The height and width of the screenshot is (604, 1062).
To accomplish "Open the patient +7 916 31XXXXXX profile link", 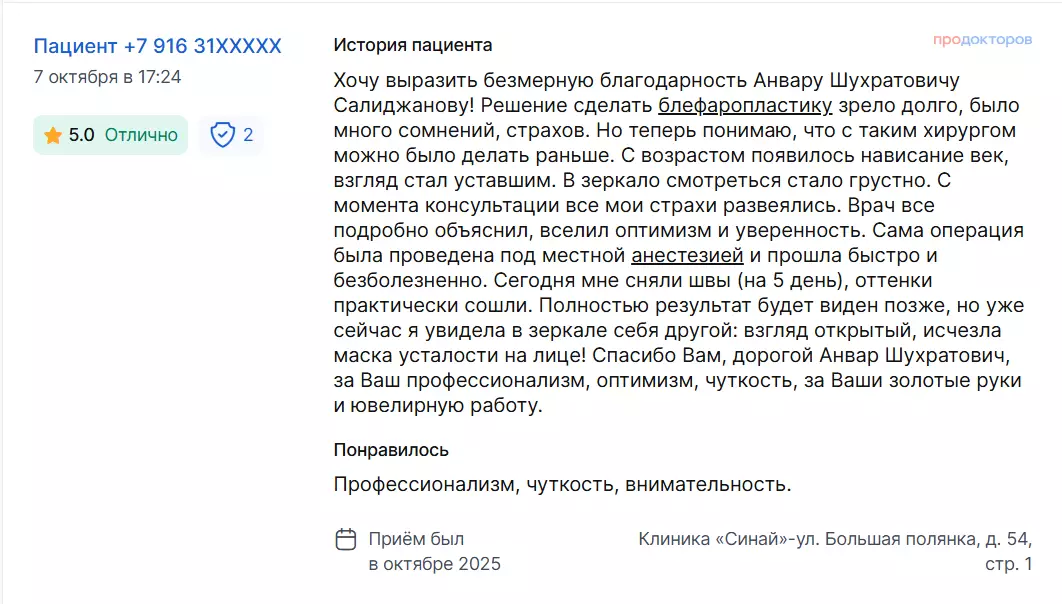I will tap(157, 46).
